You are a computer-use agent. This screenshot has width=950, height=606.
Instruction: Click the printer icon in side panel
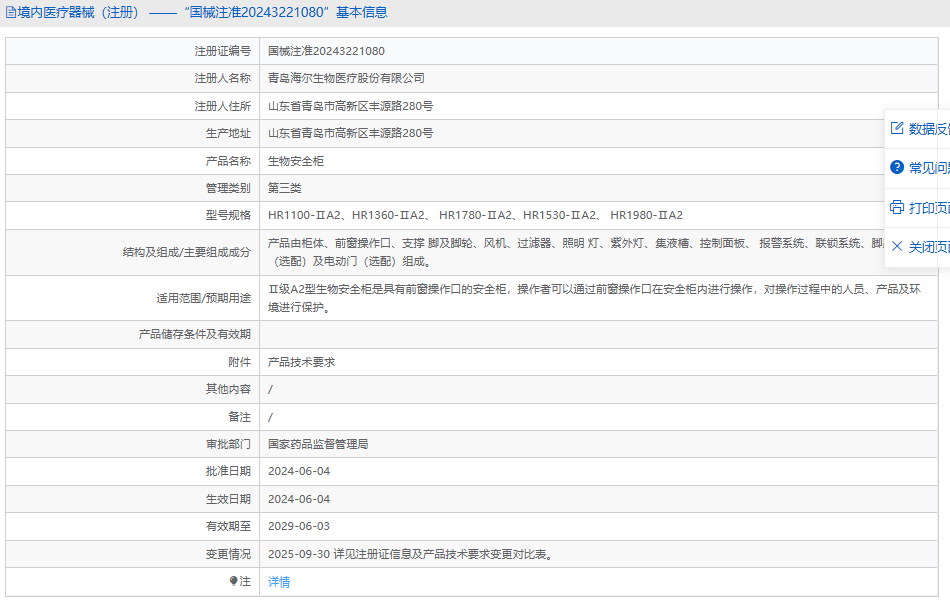tap(897, 207)
